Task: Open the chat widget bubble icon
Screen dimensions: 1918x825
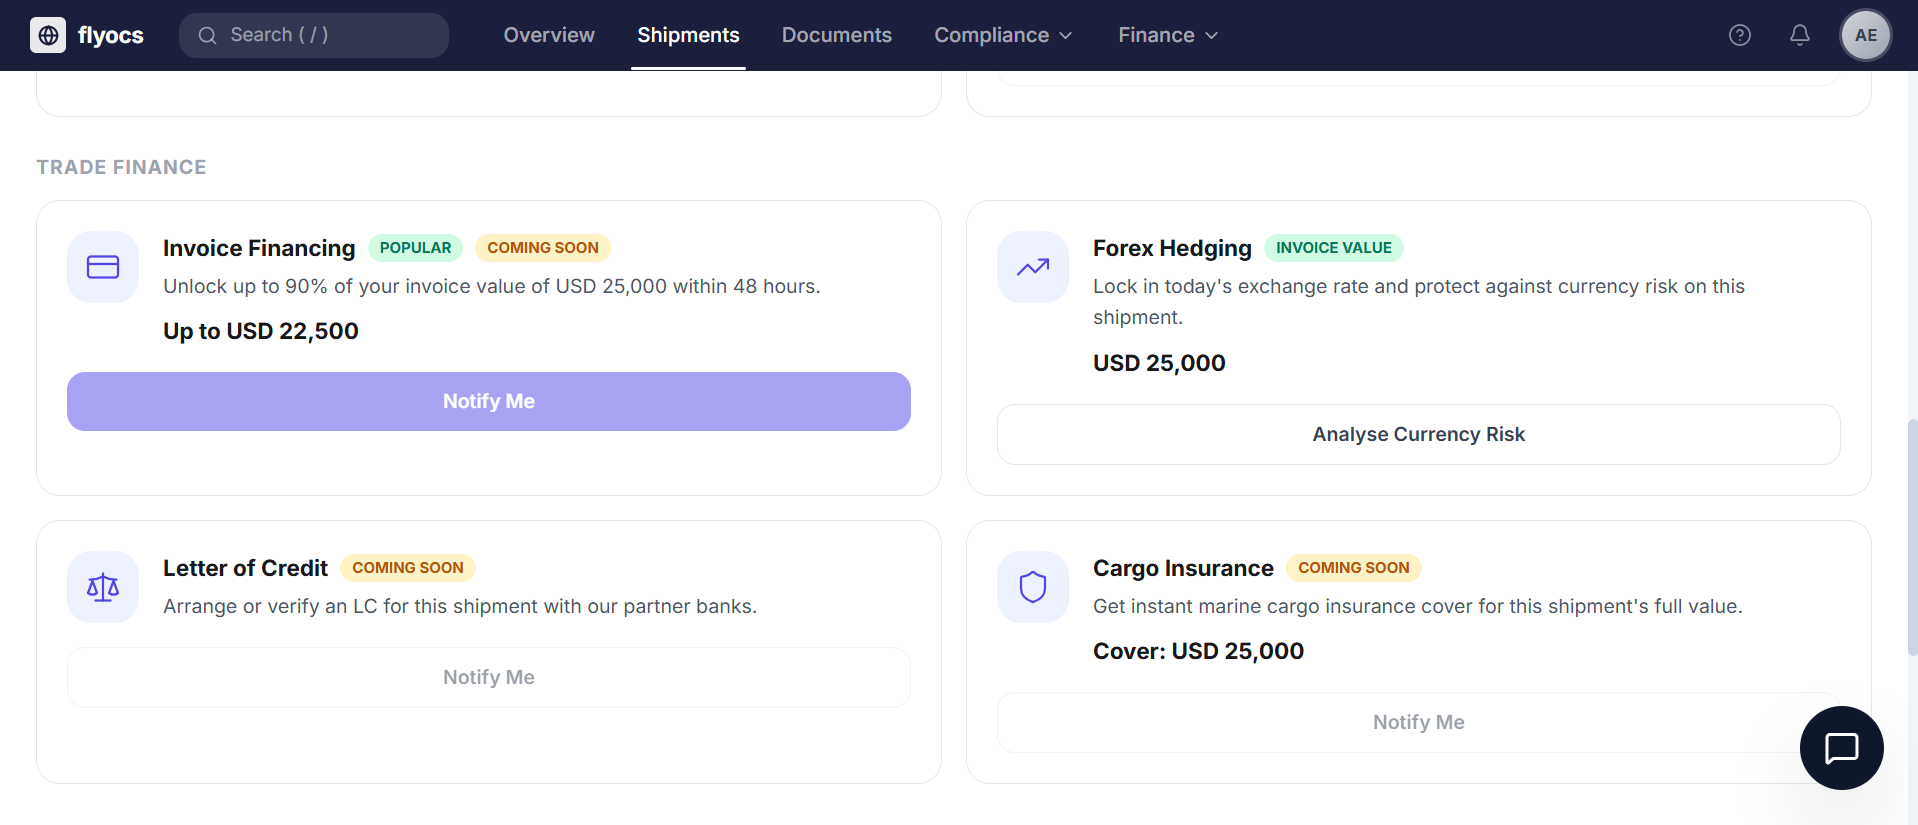Action: point(1841,748)
